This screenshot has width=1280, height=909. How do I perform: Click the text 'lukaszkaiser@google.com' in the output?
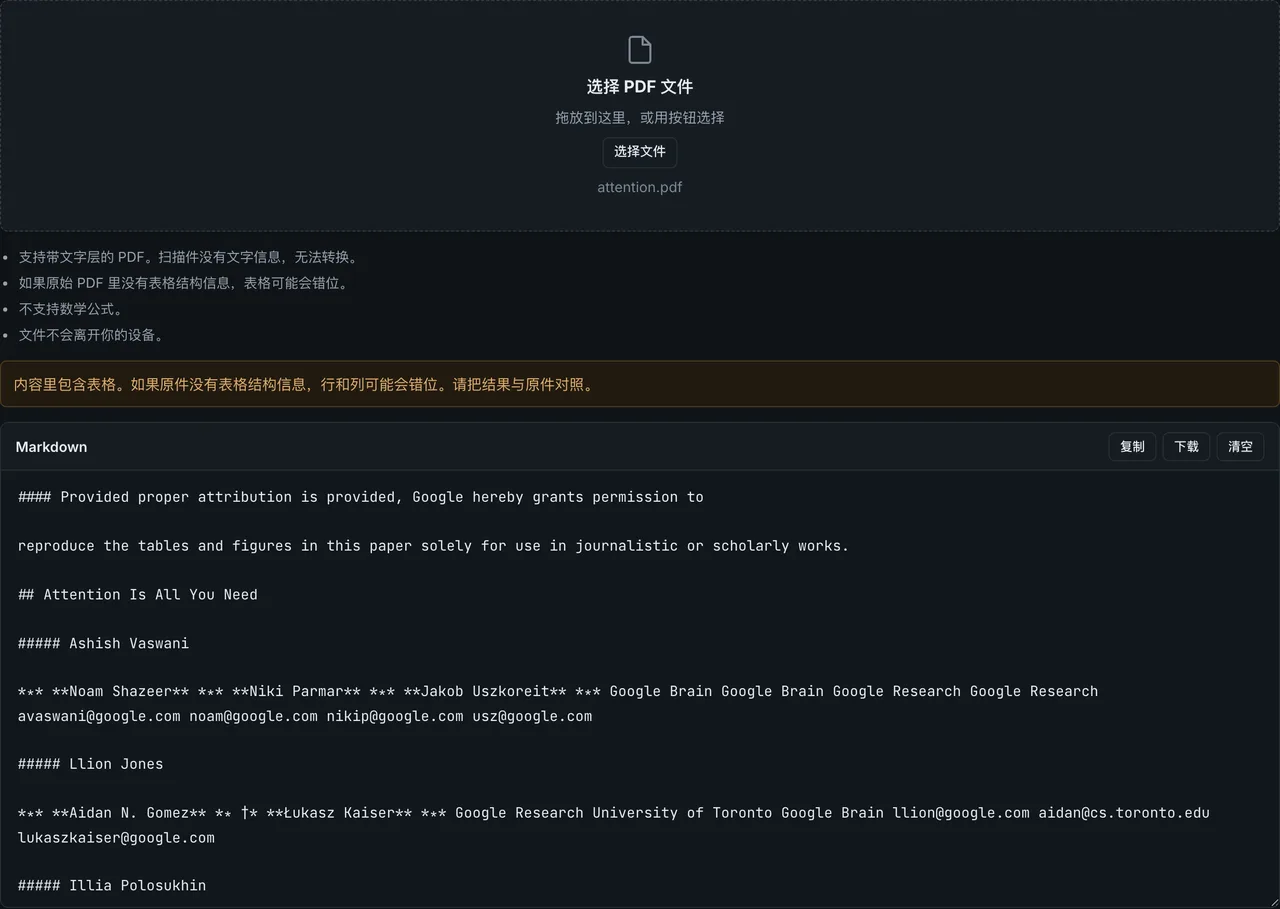pyautogui.click(x=116, y=837)
